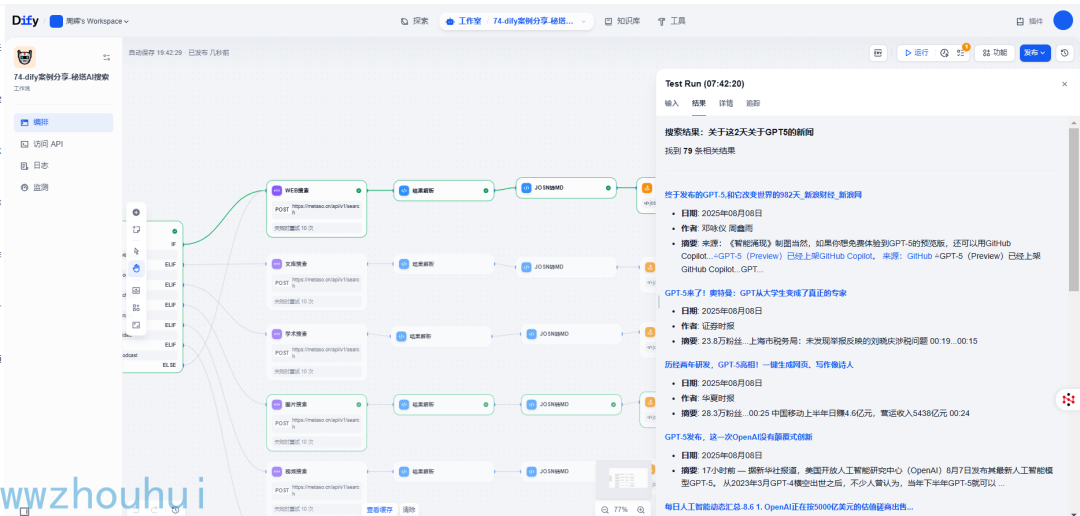
Task: Switch to the 结果 tab
Action: (698, 103)
